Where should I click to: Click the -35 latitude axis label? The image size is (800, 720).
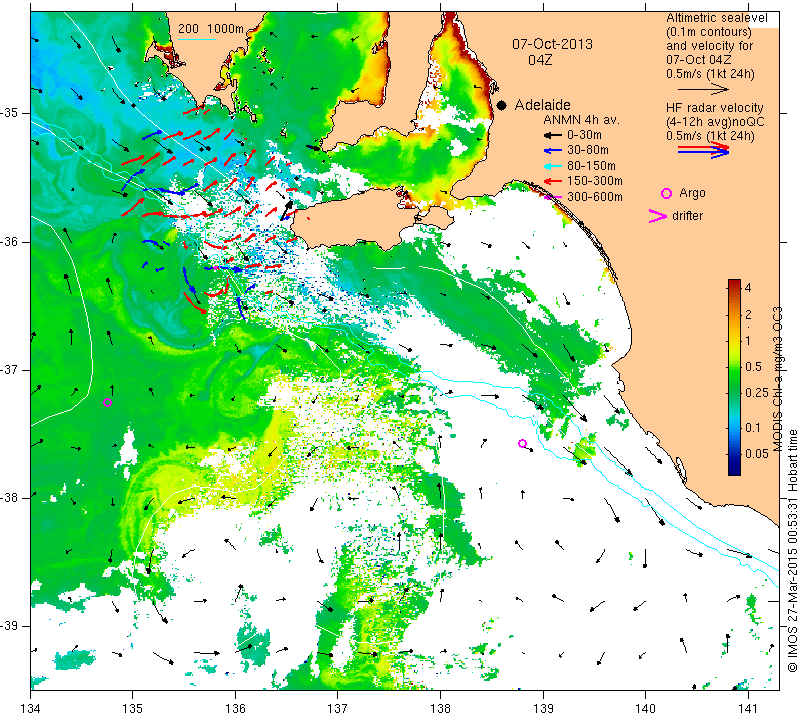pos(9,113)
